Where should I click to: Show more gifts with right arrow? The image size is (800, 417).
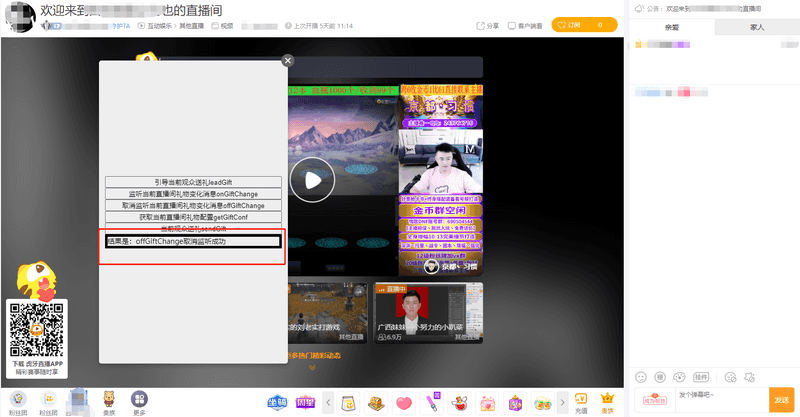(x=562, y=402)
